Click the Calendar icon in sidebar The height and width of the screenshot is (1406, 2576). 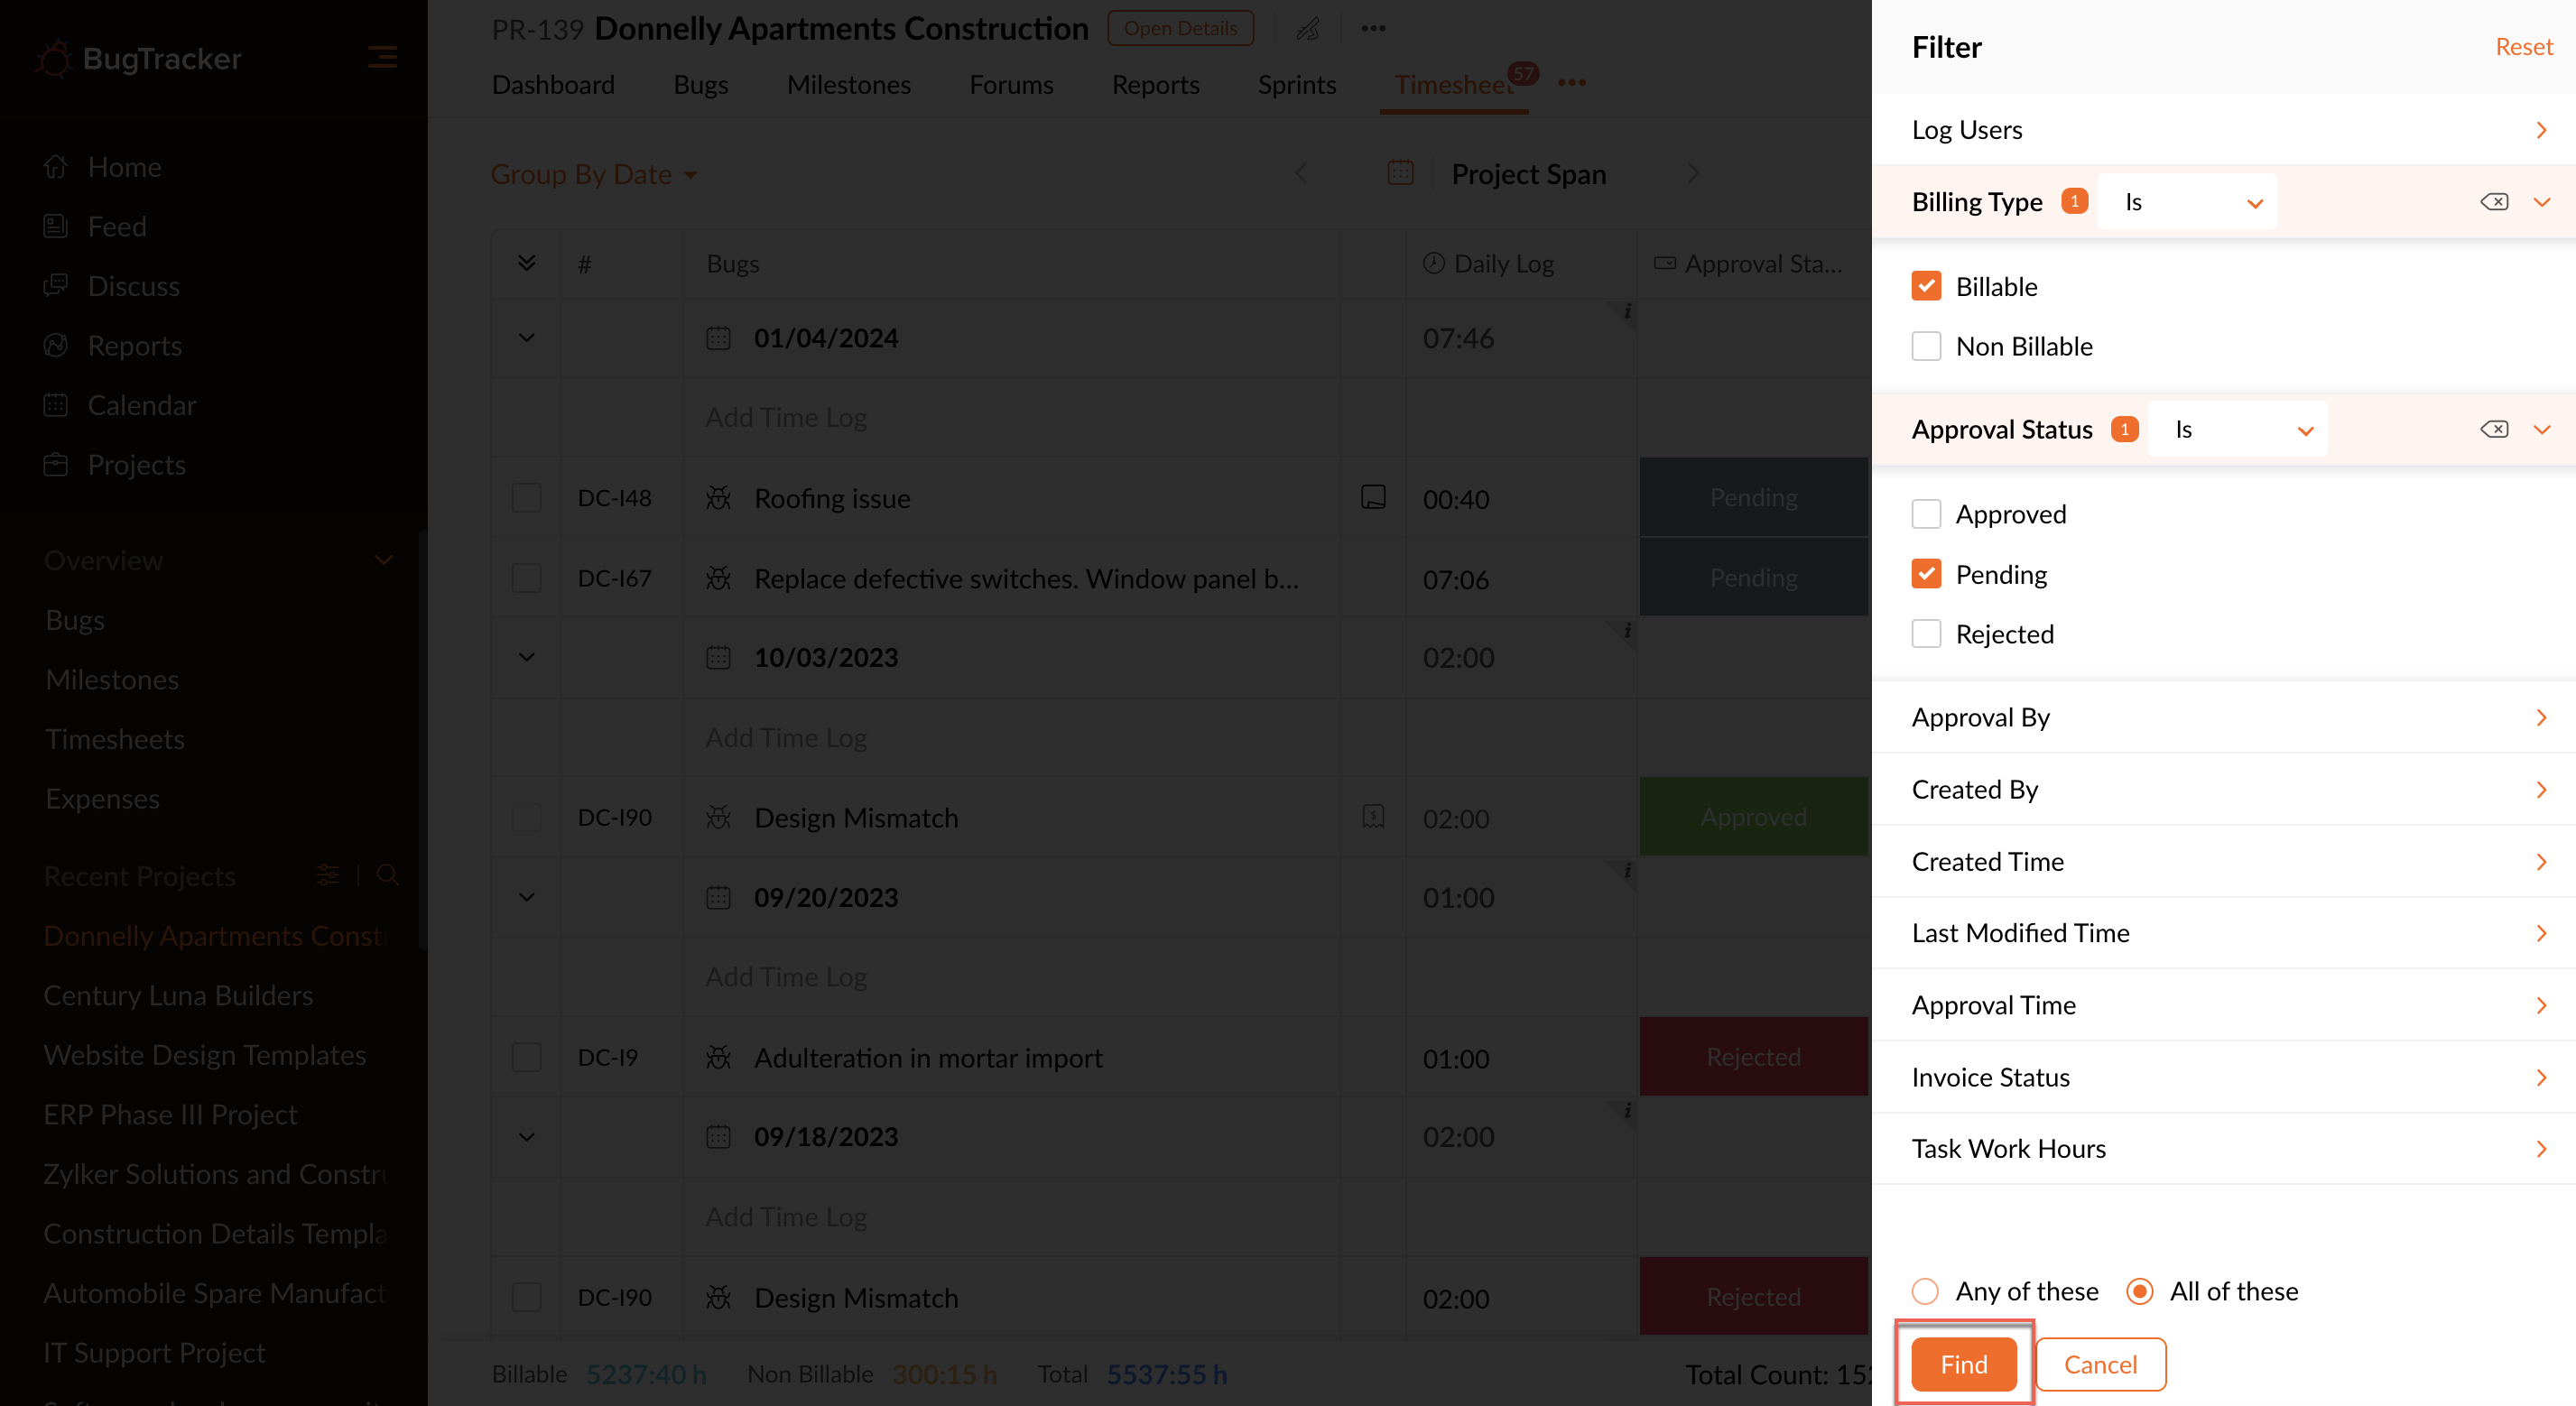point(56,404)
